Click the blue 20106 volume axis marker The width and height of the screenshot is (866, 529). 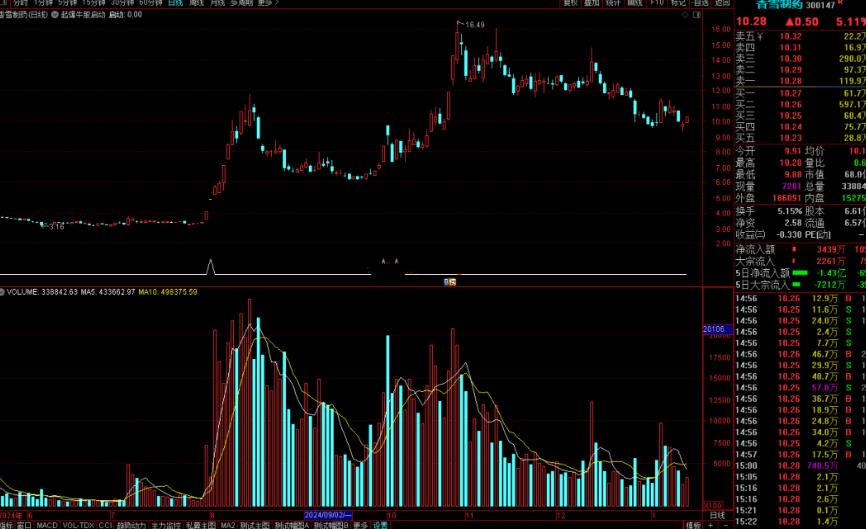[x=717, y=329]
